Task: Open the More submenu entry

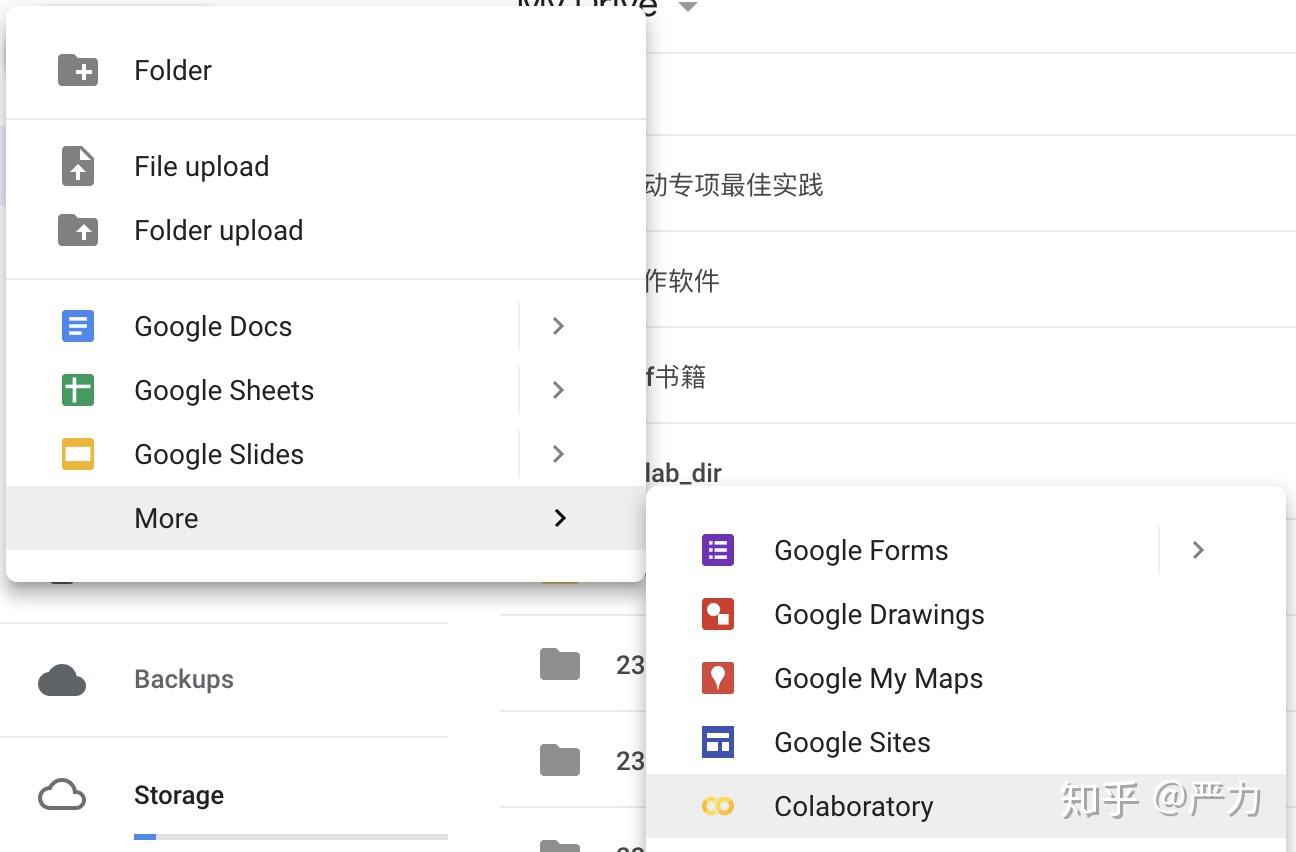Action: [166, 518]
